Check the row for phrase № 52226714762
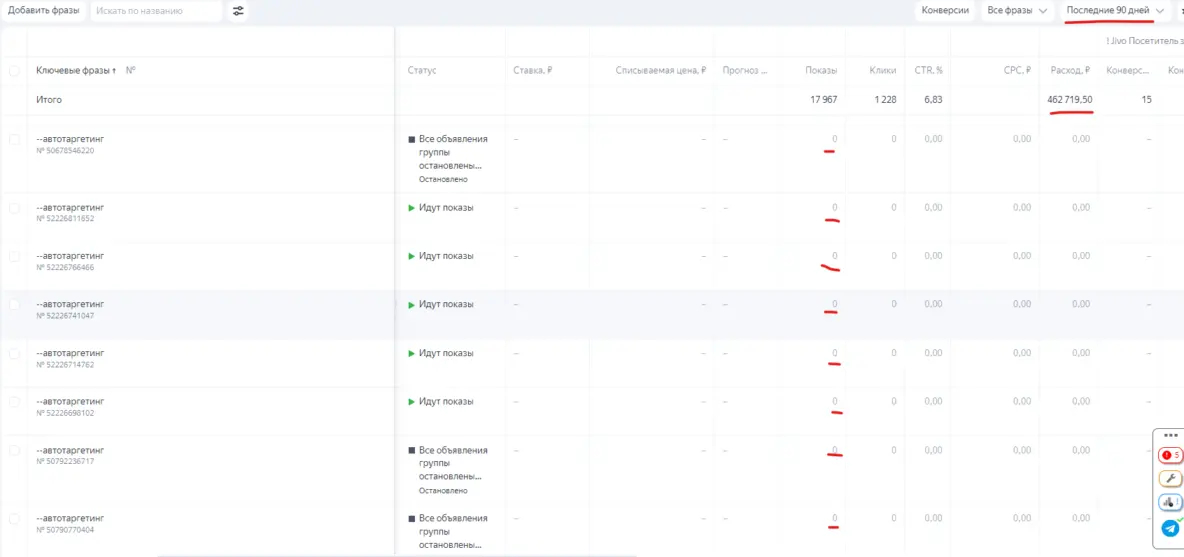The height and width of the screenshot is (557, 1184). click(14, 353)
